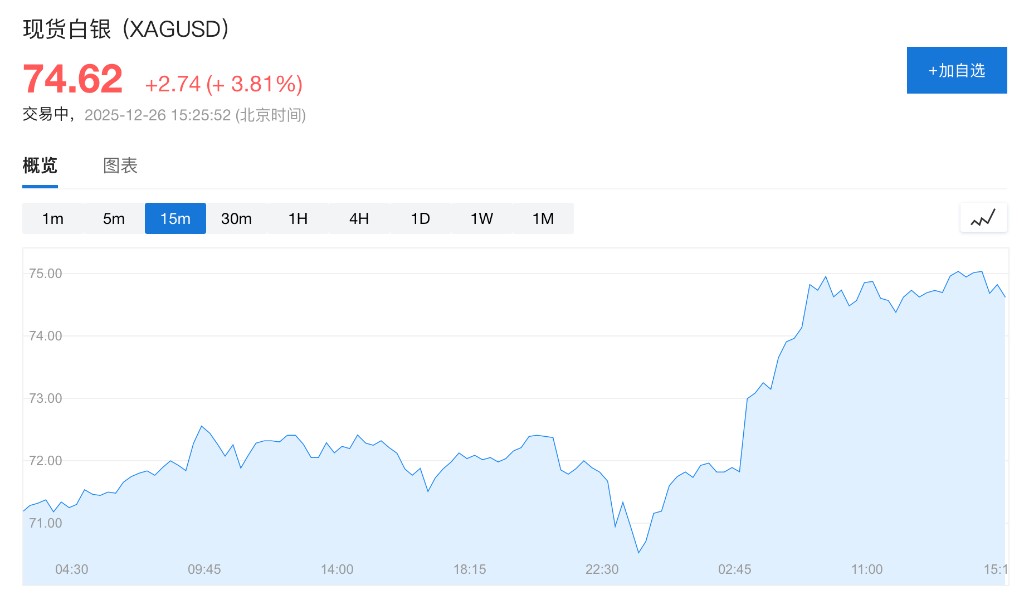Viewport: 1024px width, 593px height.
Task: Click the chart's lowest dip point
Action: click(638, 552)
